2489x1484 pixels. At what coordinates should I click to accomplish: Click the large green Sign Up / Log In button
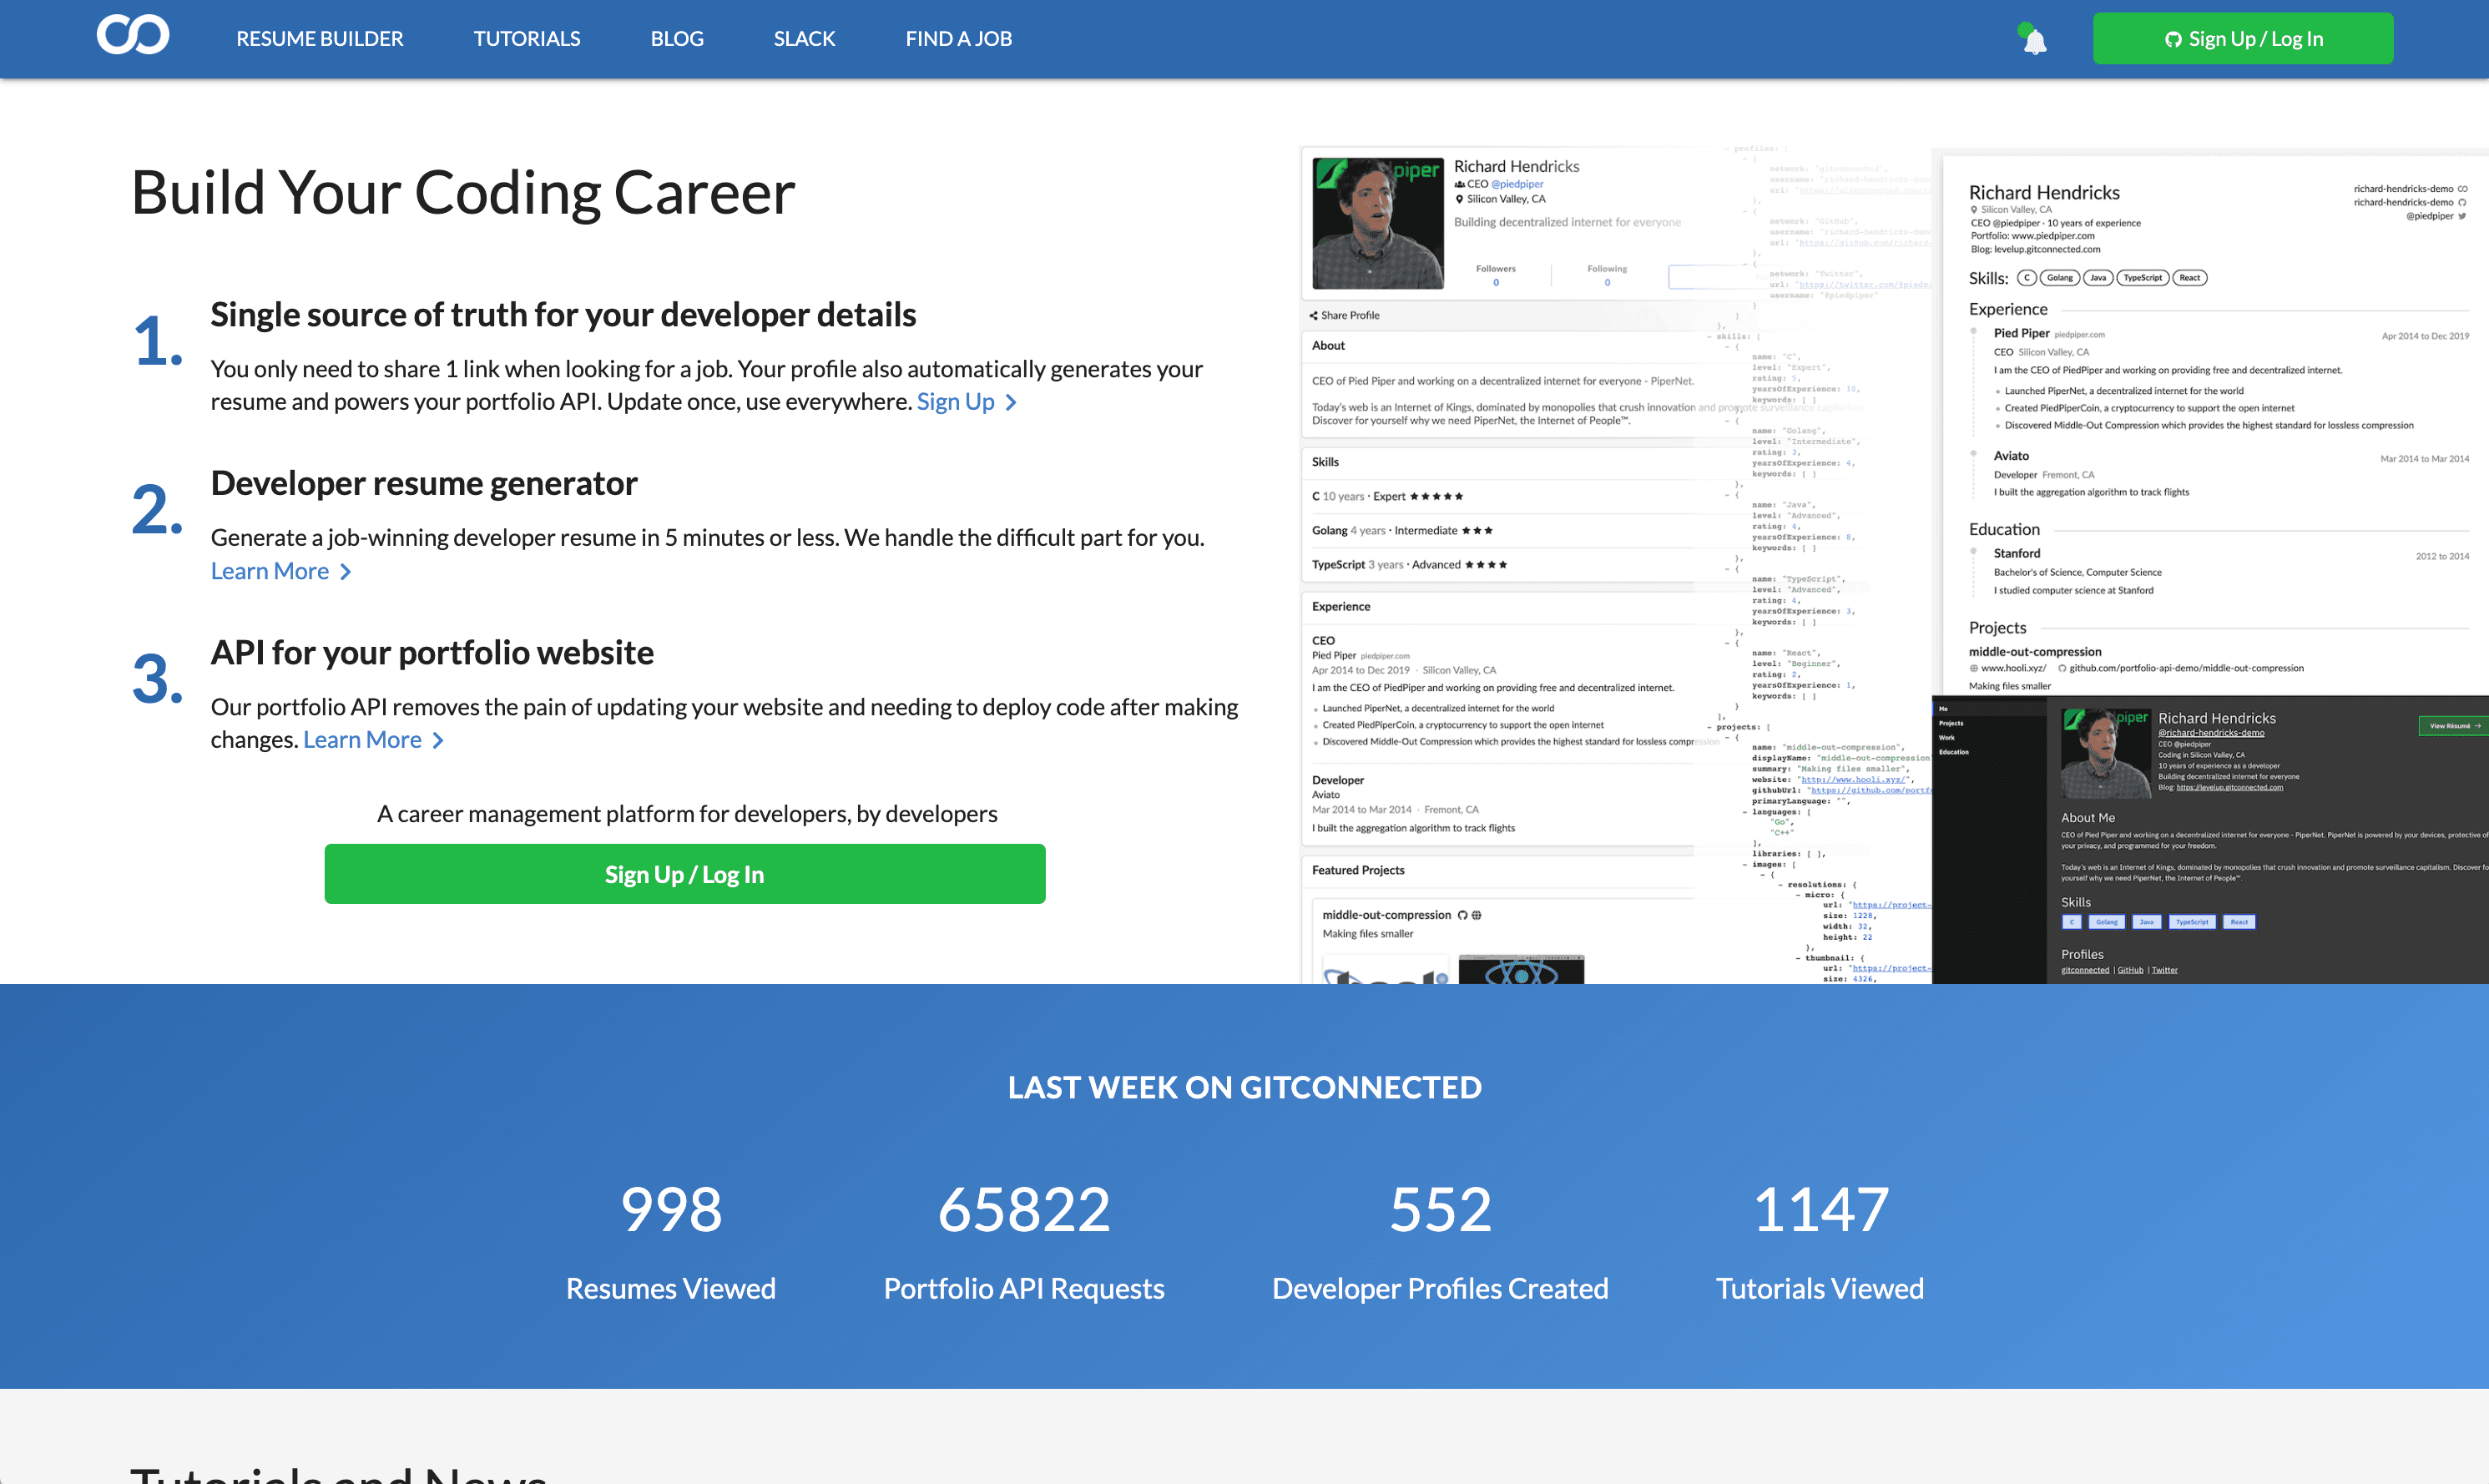click(x=684, y=875)
